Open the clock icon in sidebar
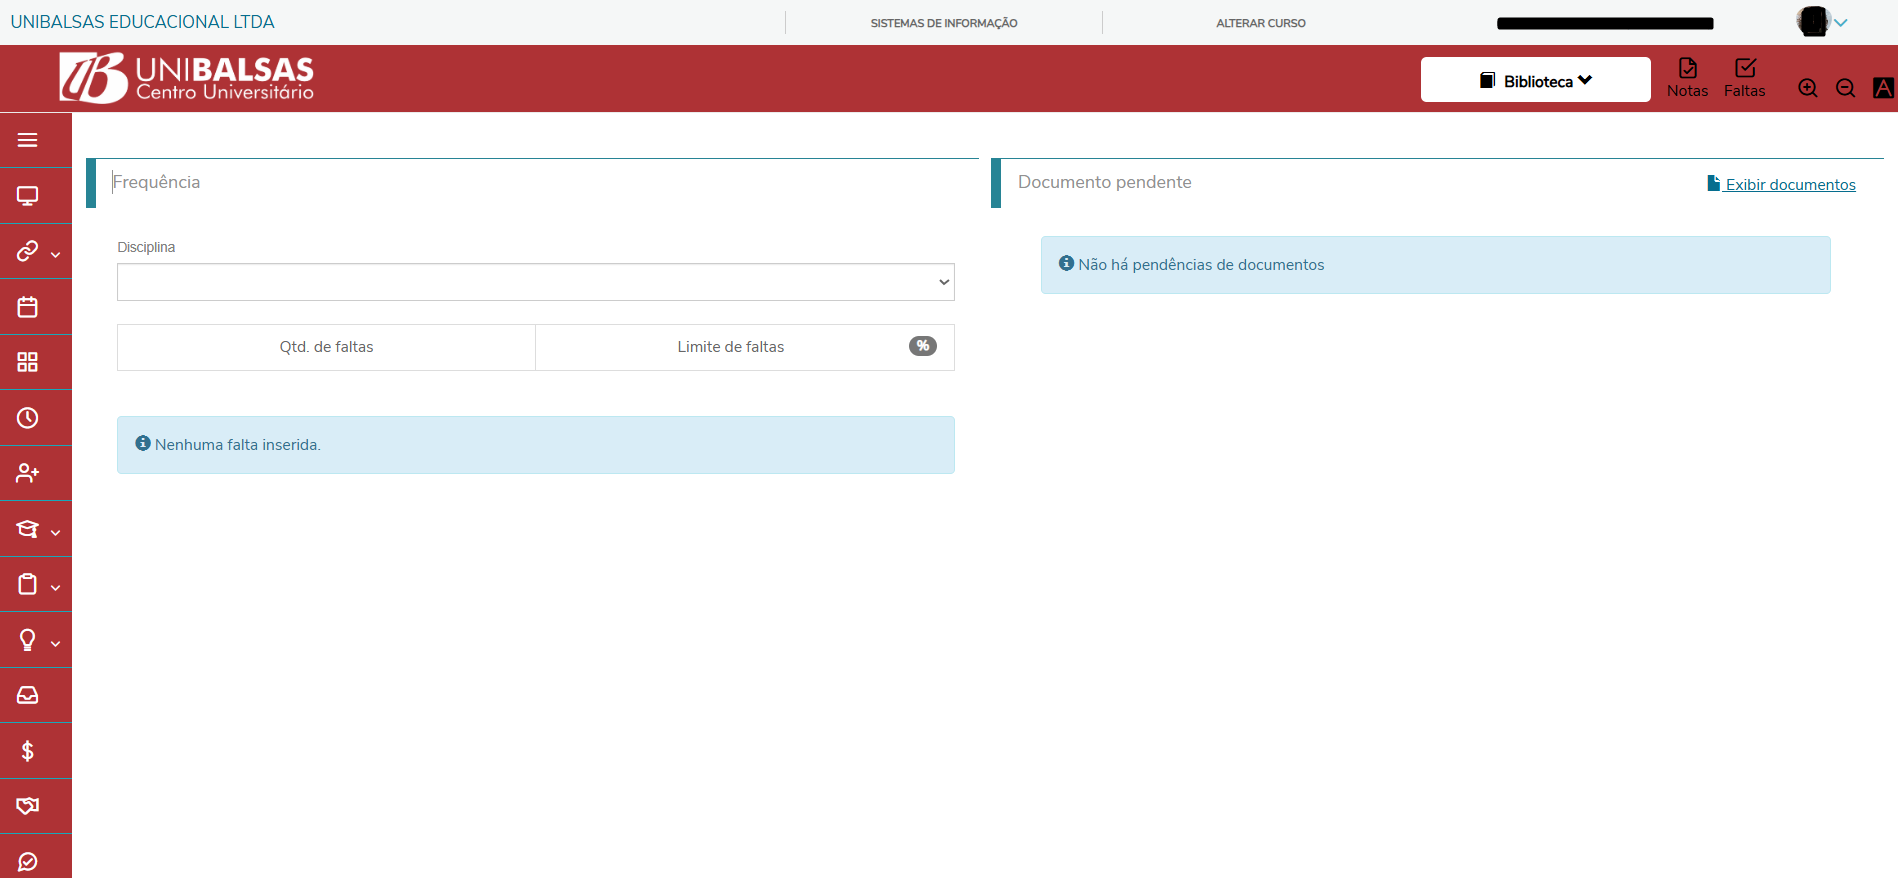 (x=28, y=418)
